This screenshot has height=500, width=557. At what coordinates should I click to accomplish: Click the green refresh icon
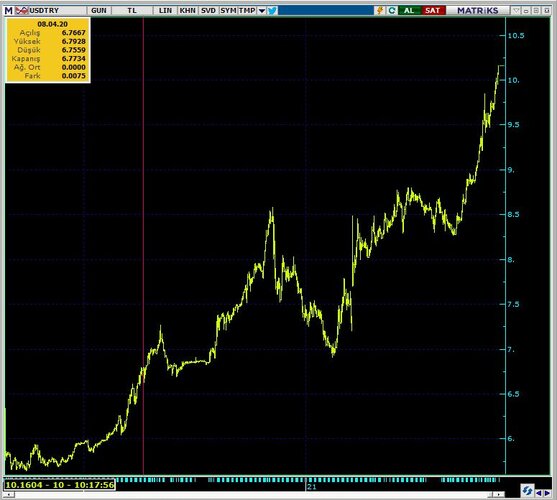coord(392,11)
